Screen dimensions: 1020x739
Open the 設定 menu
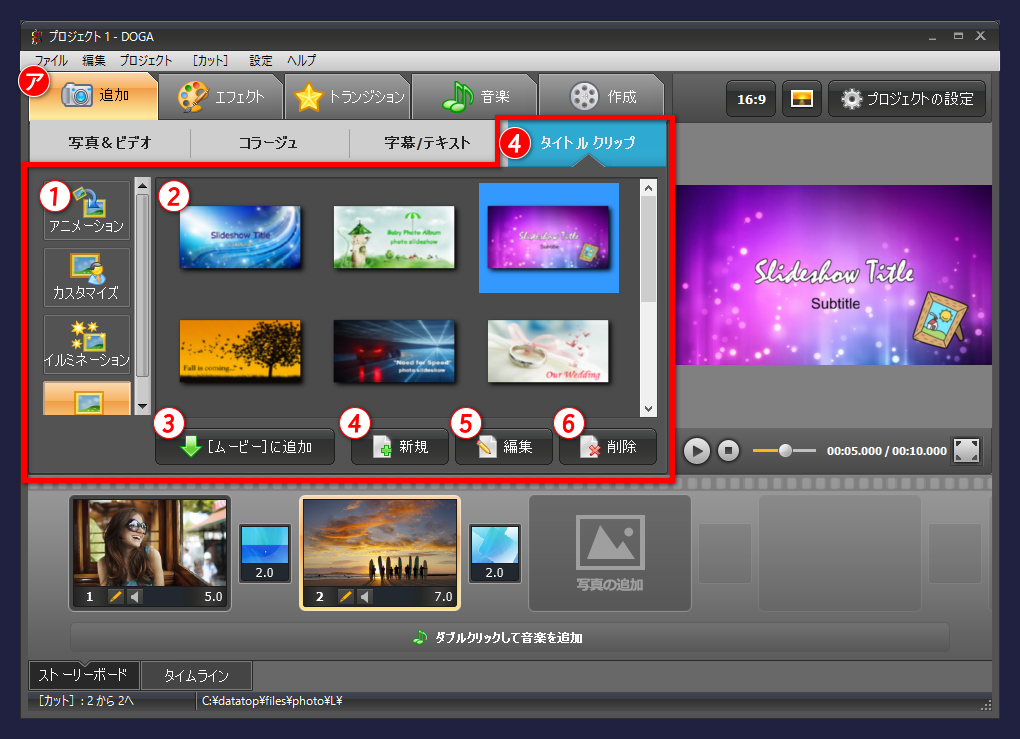point(260,60)
